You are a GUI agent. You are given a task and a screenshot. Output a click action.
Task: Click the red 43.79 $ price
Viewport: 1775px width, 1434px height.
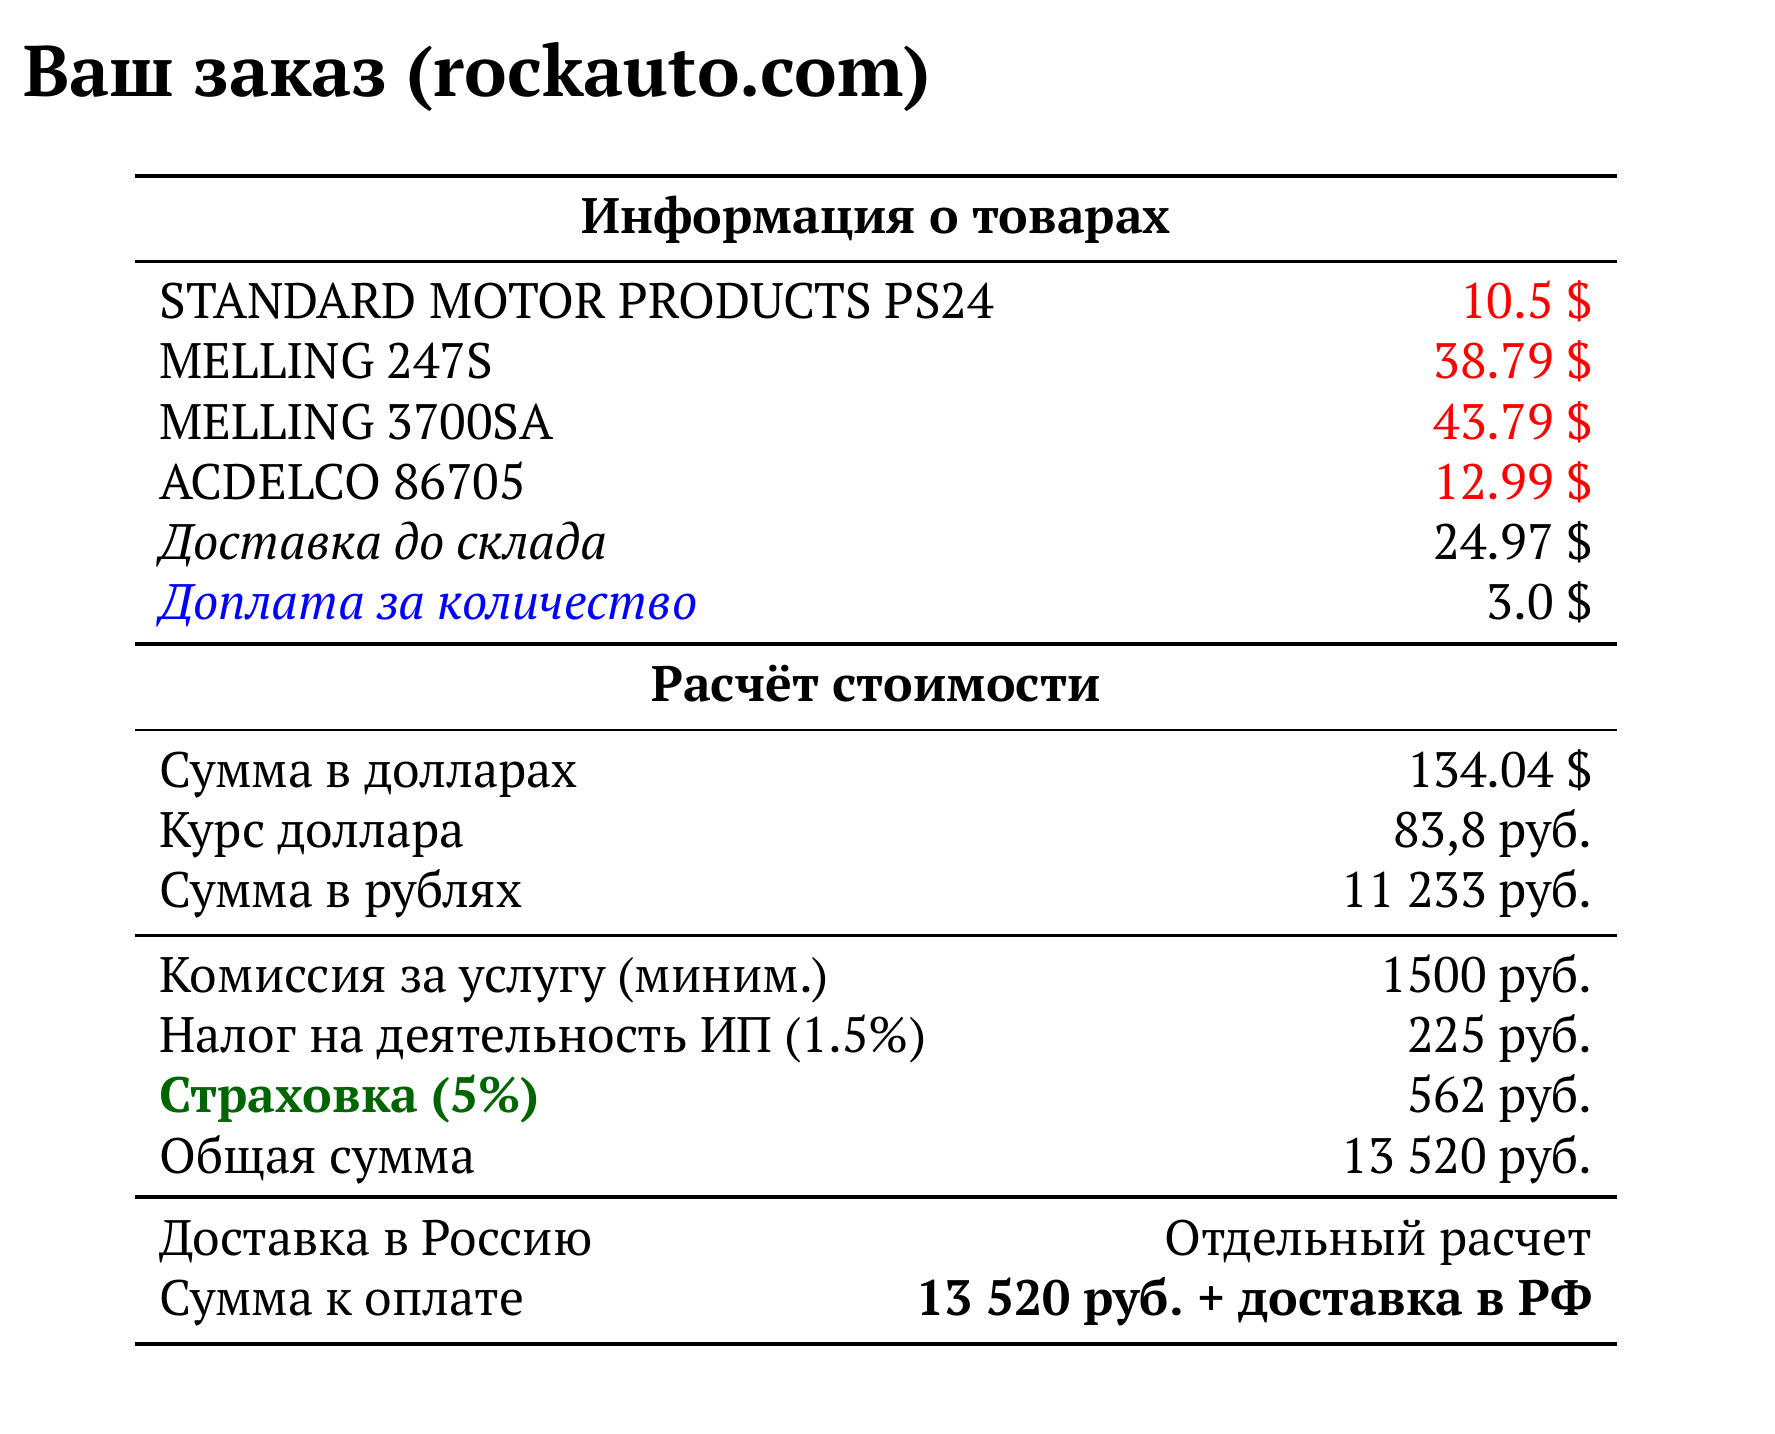click(x=1511, y=422)
